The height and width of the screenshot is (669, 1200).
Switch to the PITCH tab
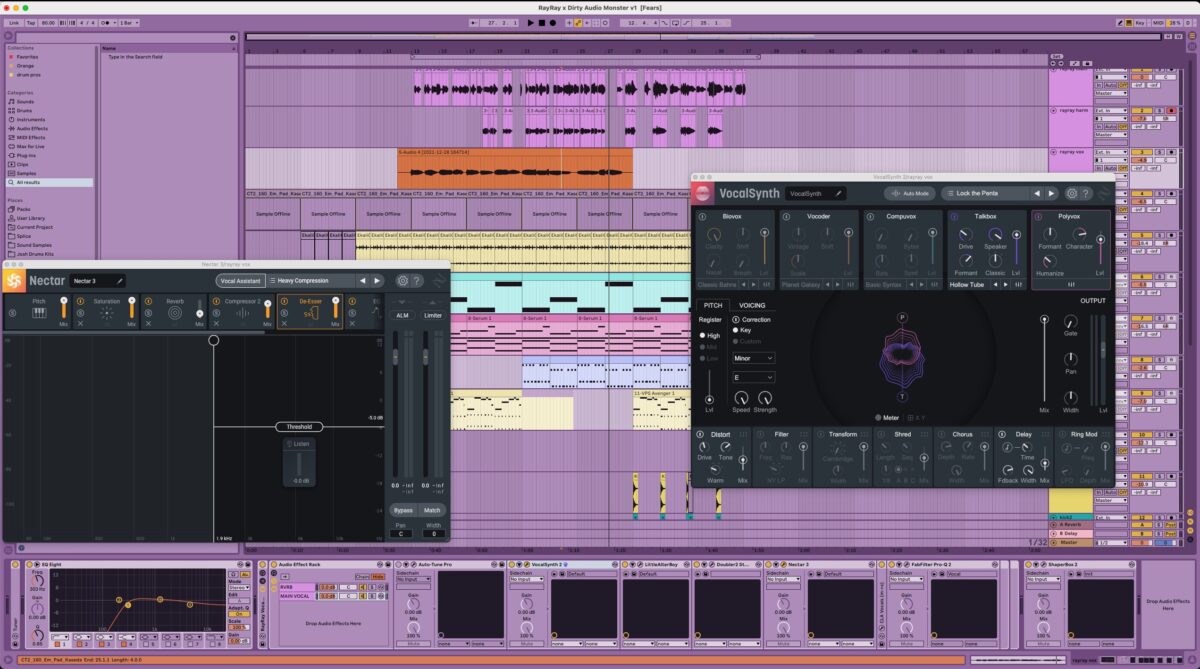713,305
